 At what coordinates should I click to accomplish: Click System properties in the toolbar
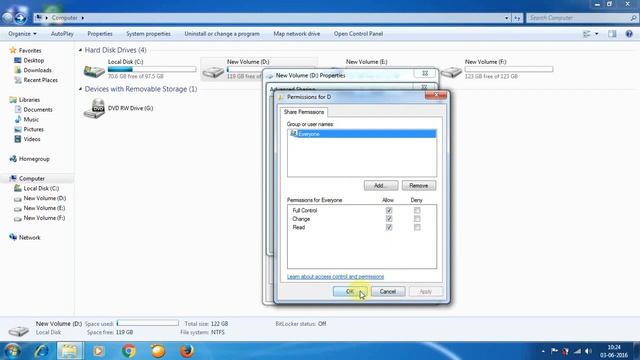click(148, 34)
